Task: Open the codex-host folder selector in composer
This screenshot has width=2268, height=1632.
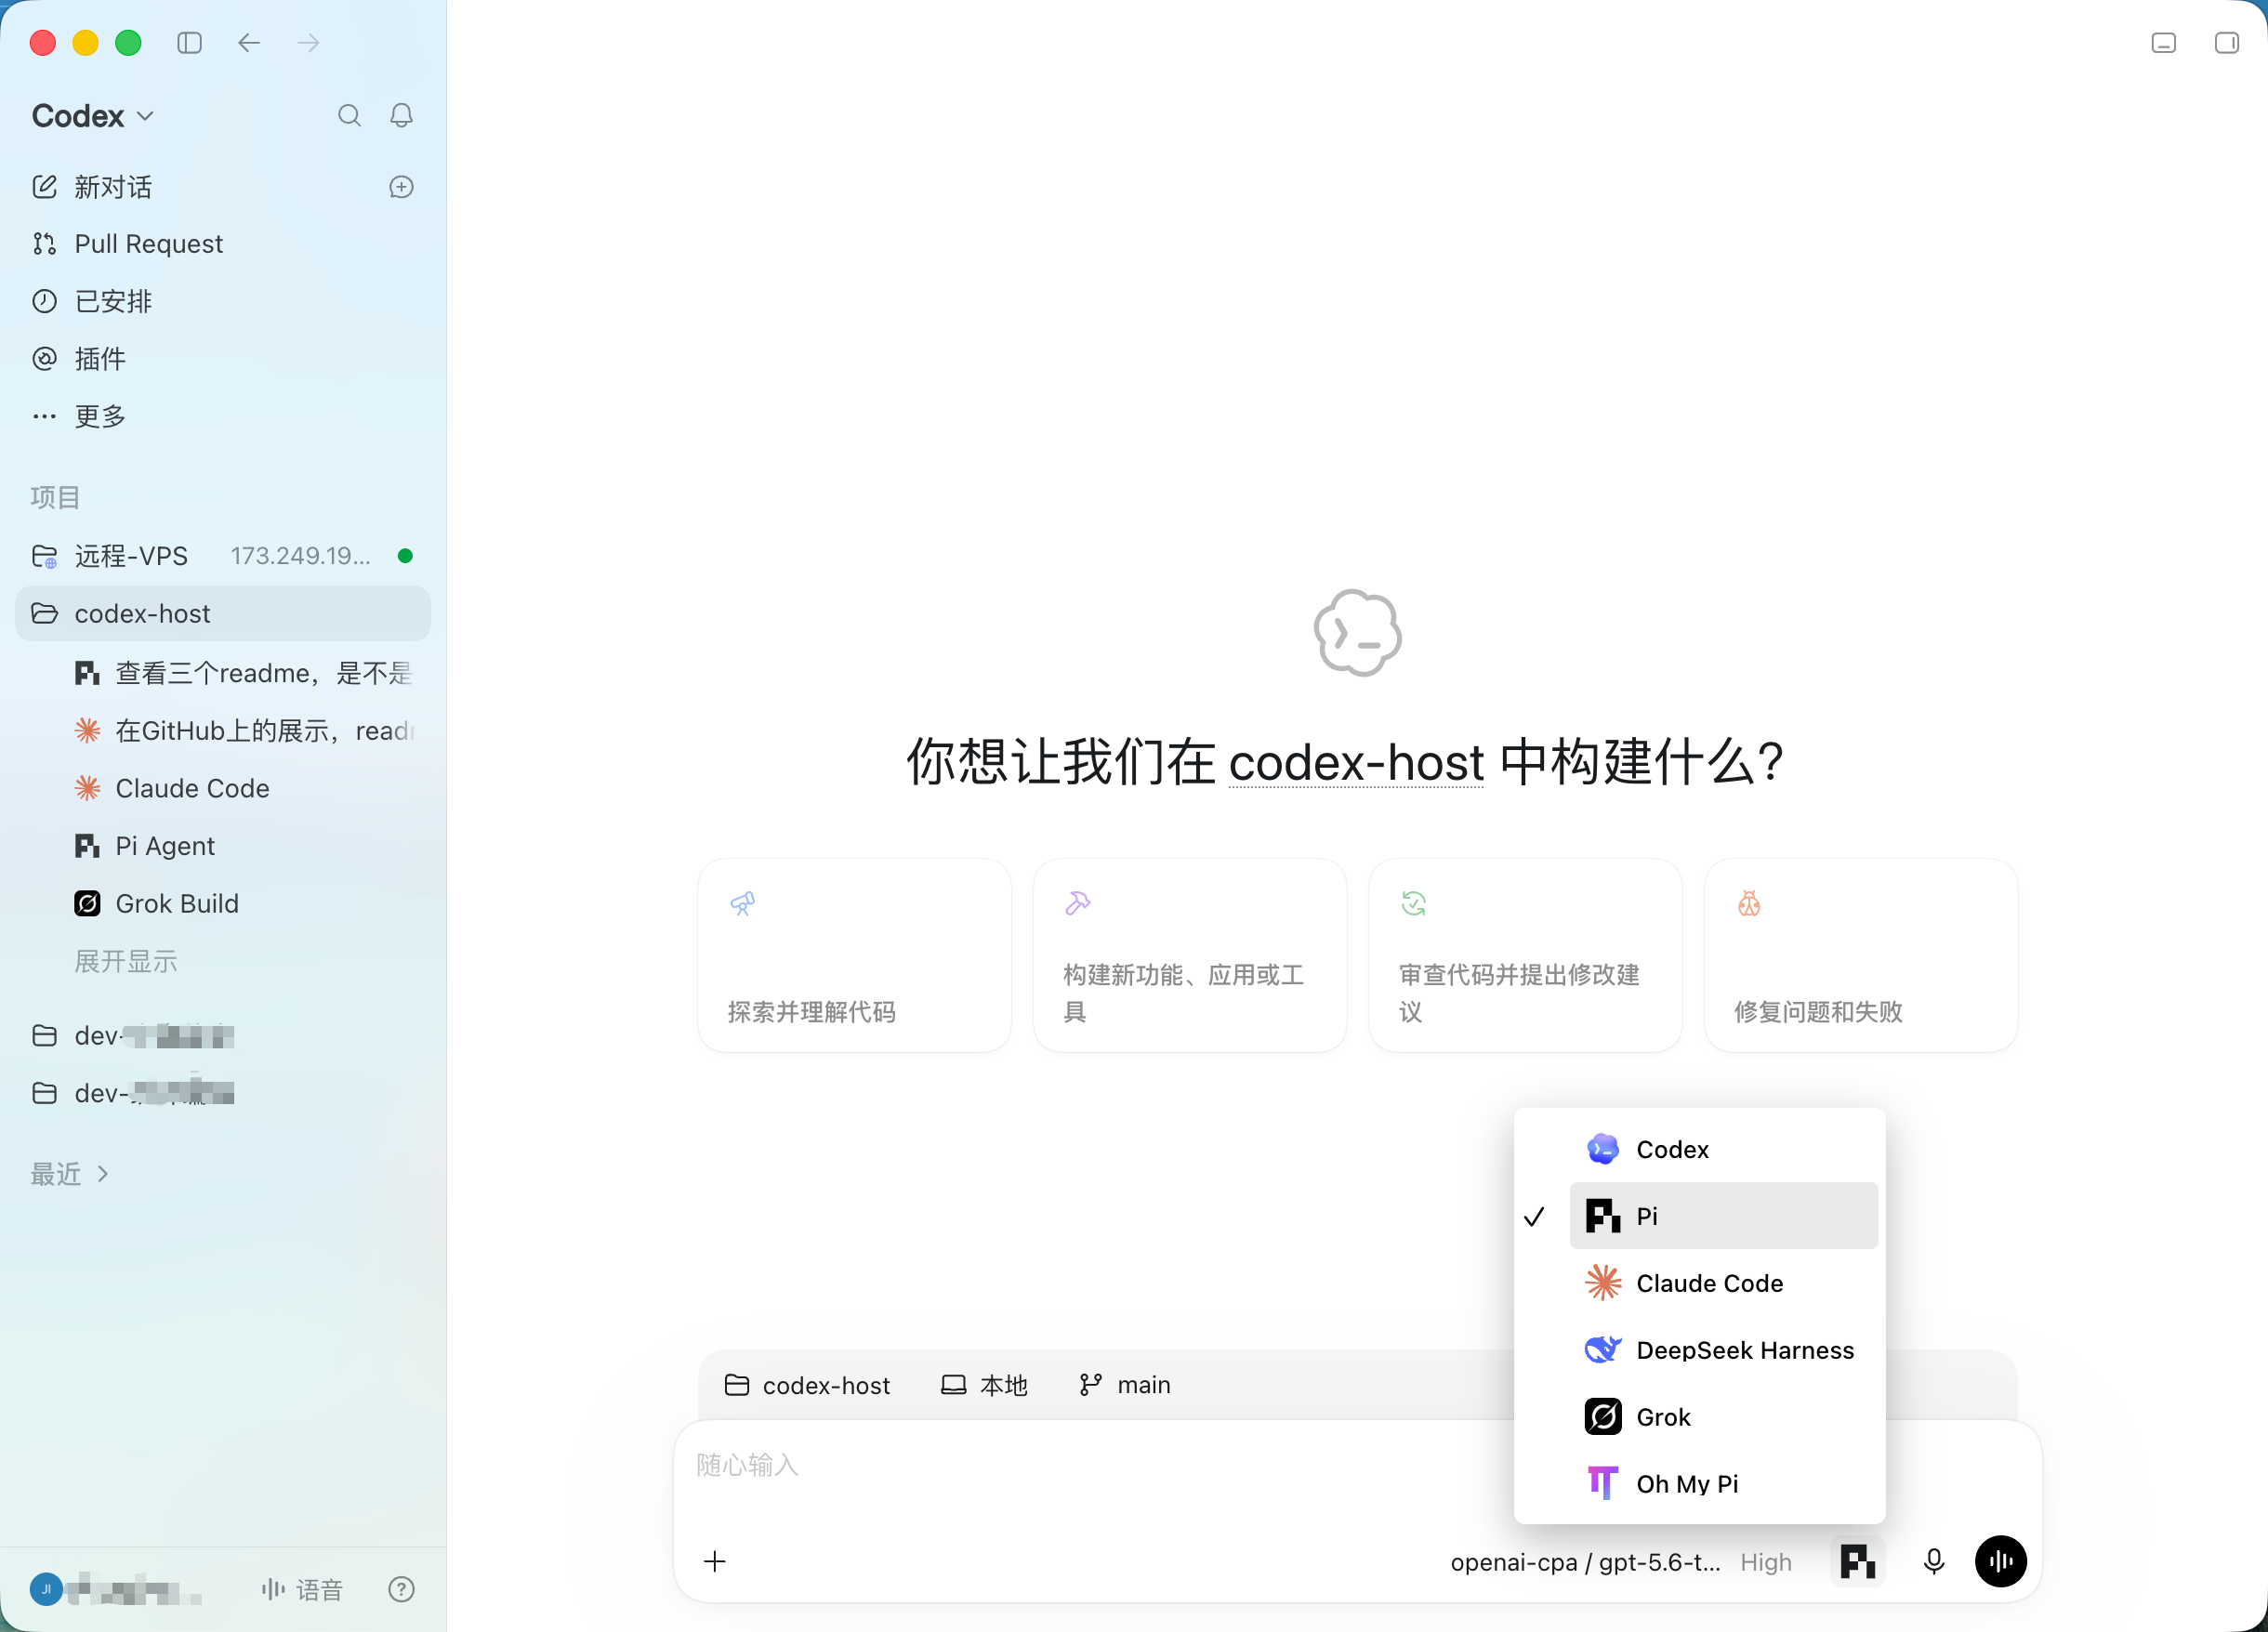Action: [x=807, y=1385]
